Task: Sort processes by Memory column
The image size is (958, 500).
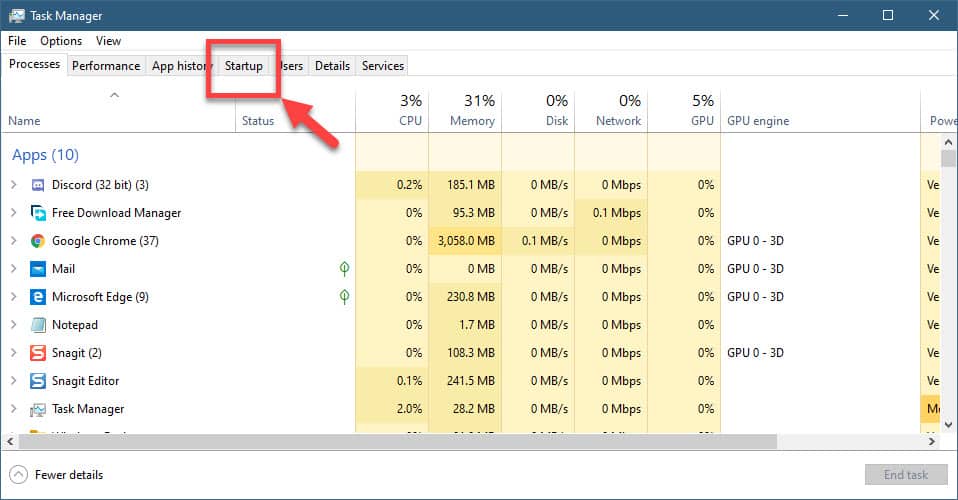Action: pos(466,111)
